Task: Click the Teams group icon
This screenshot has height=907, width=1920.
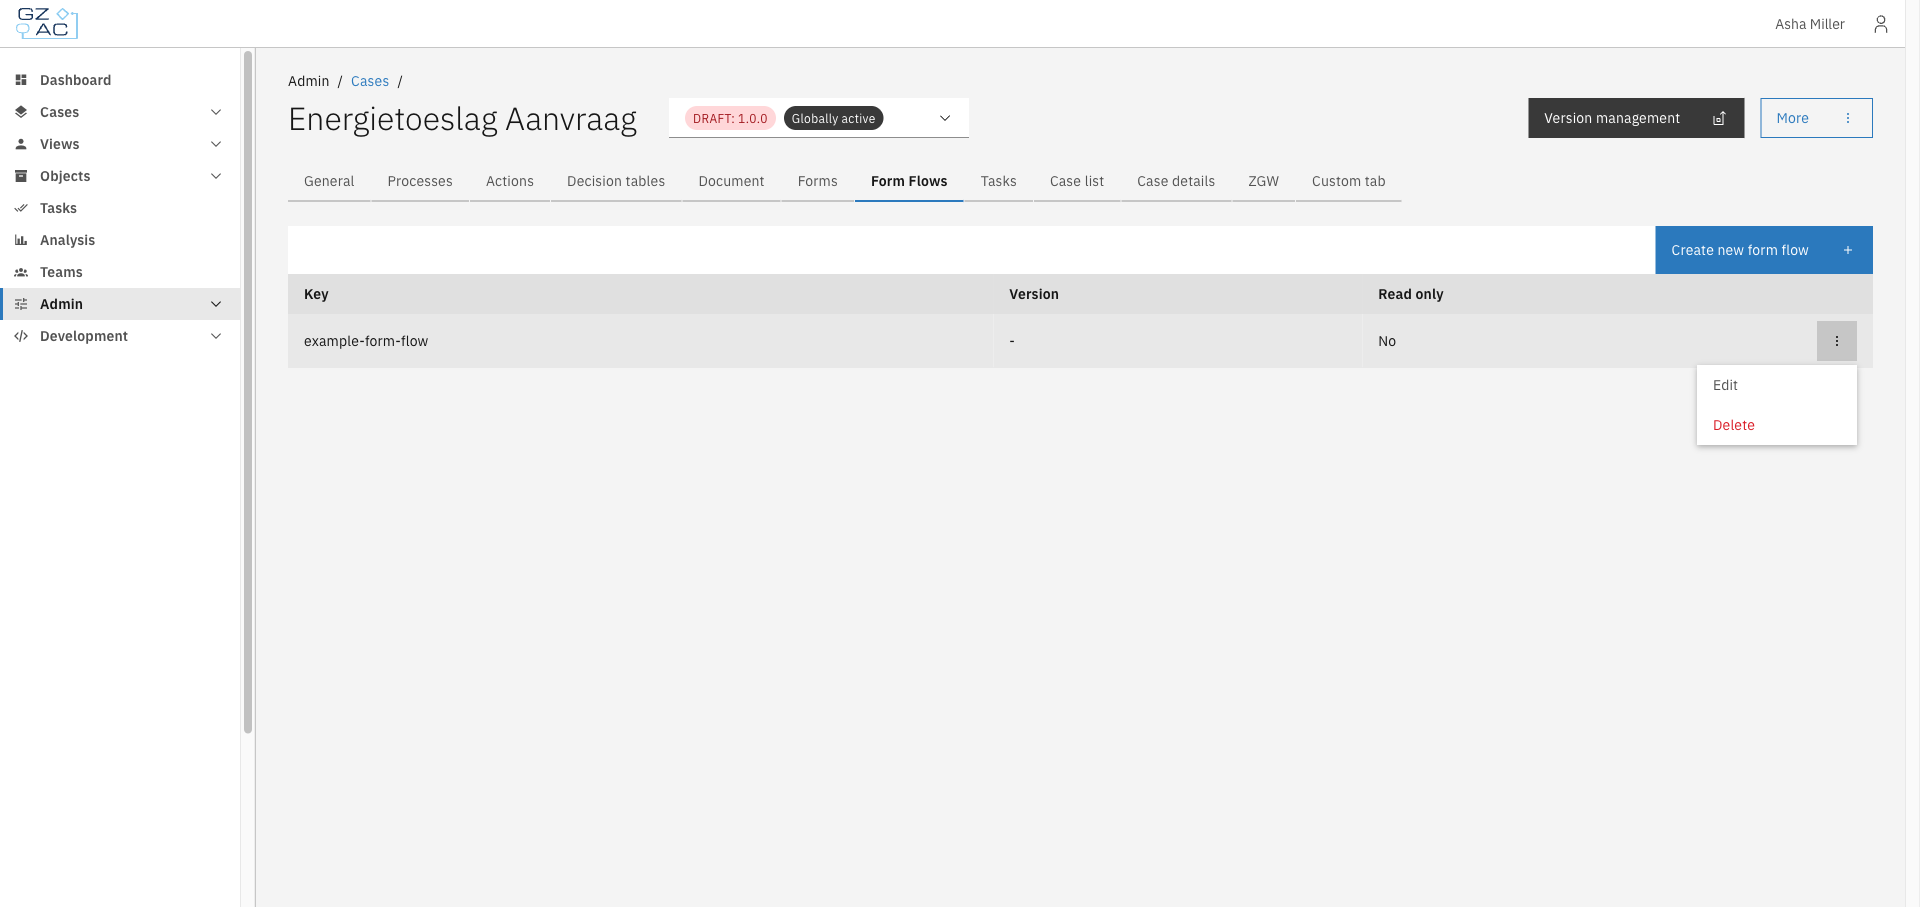Action: 21,272
